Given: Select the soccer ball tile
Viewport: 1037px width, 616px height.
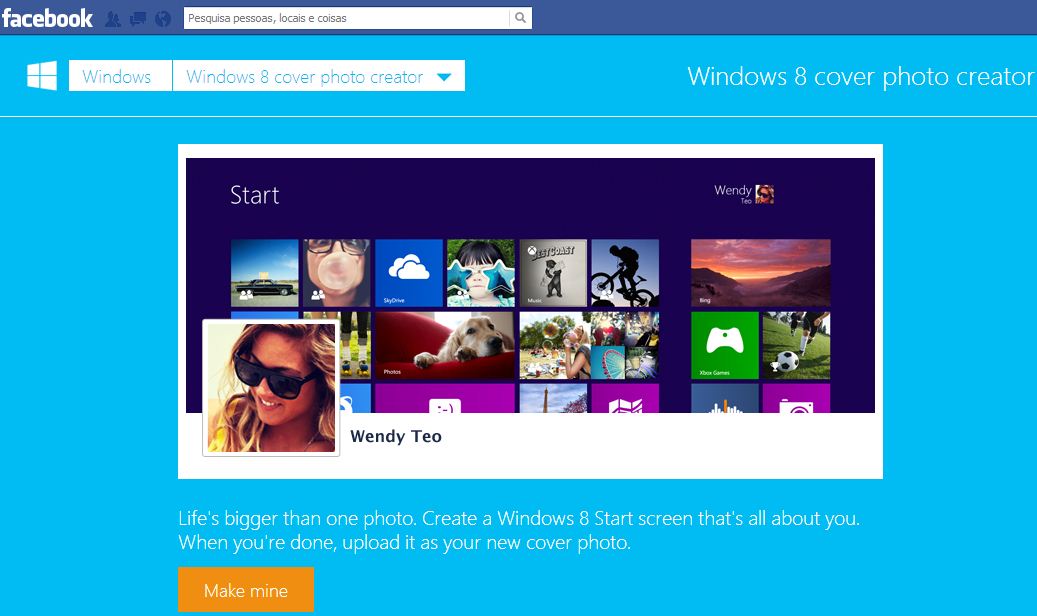Looking at the screenshot, I should tap(796, 345).
